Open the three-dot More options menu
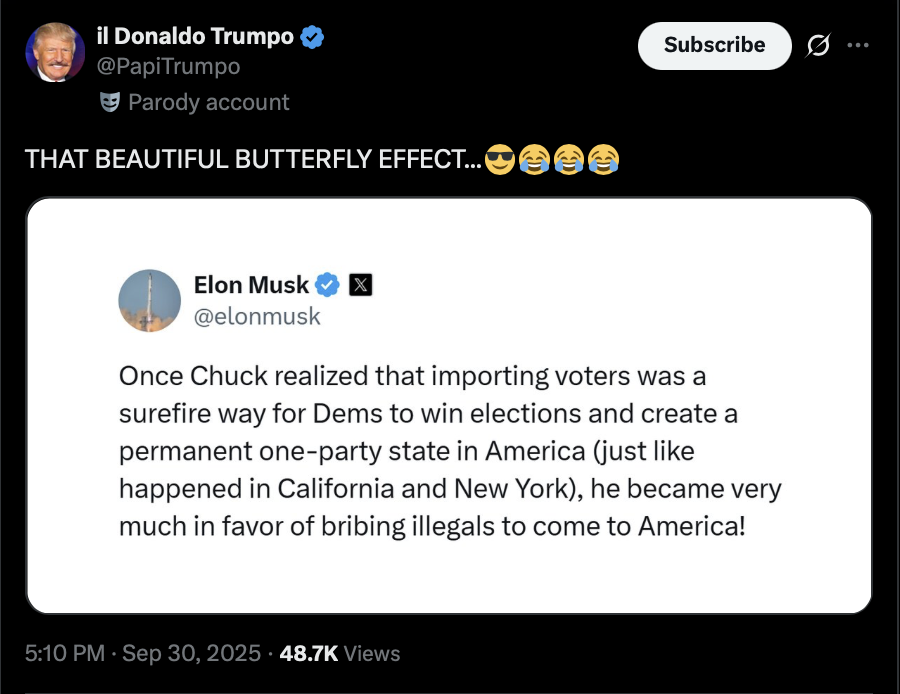This screenshot has width=900, height=694. click(857, 45)
